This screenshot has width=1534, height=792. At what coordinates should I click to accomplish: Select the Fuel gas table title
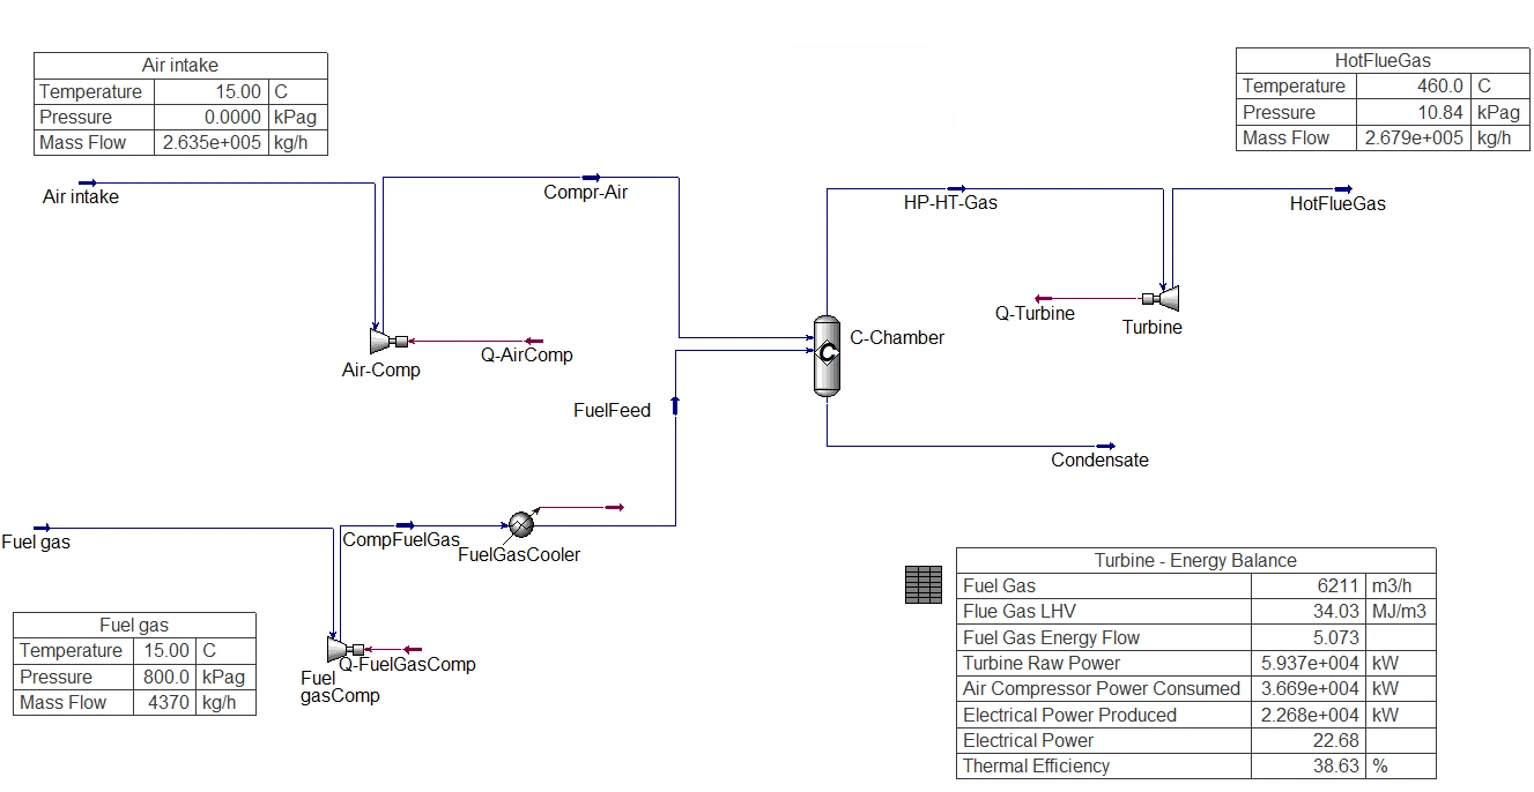(x=134, y=625)
